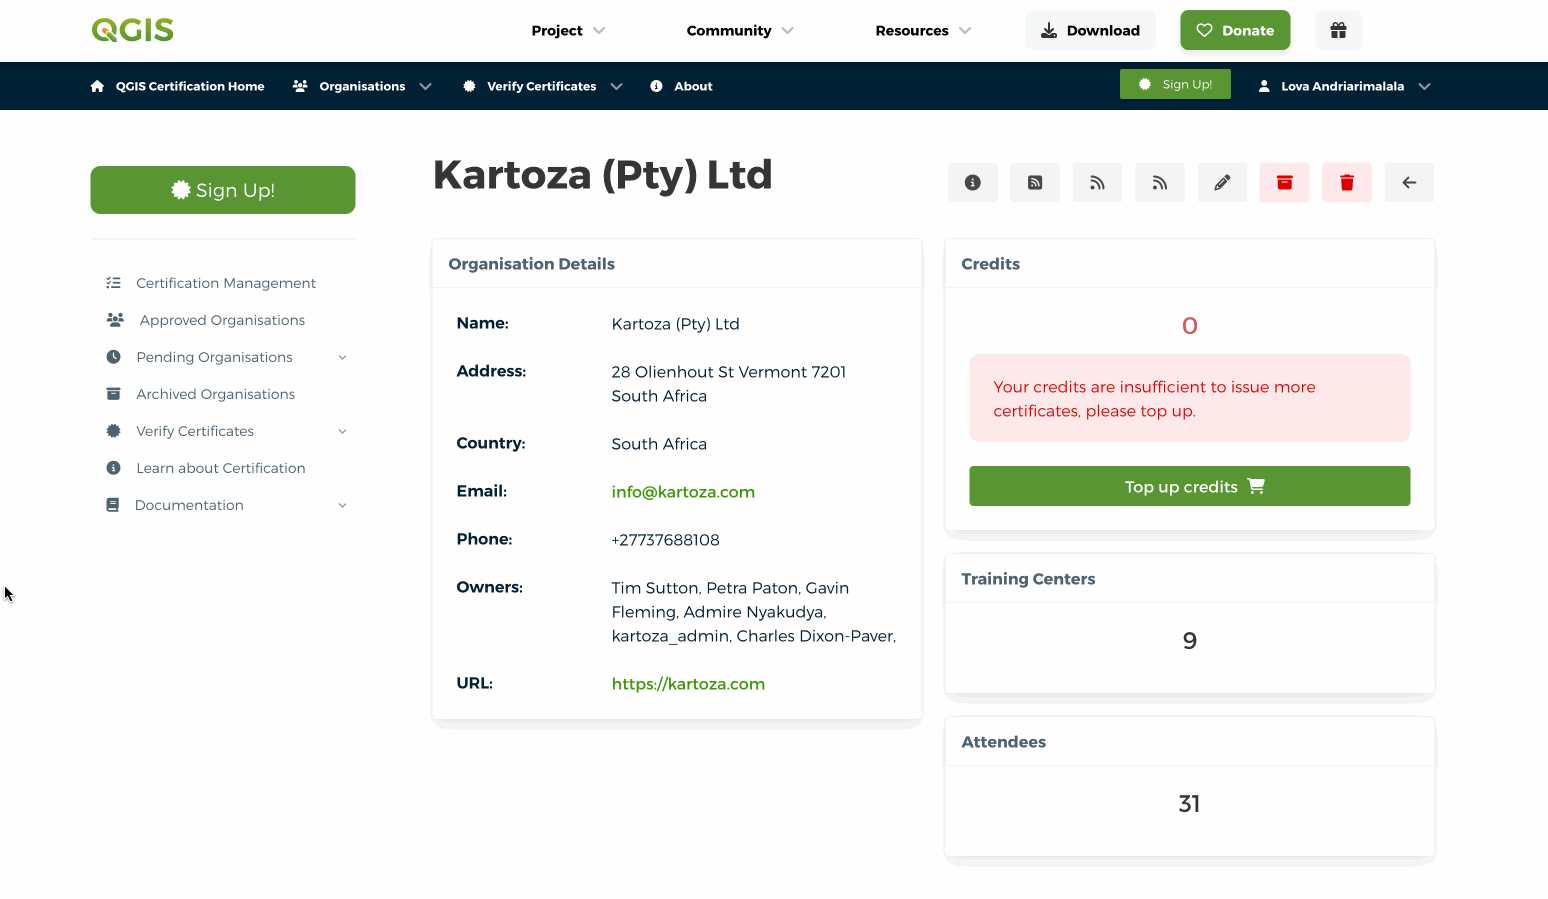Open the Lova Andriarimalala user menu chevron
The height and width of the screenshot is (899, 1548).
point(1425,86)
